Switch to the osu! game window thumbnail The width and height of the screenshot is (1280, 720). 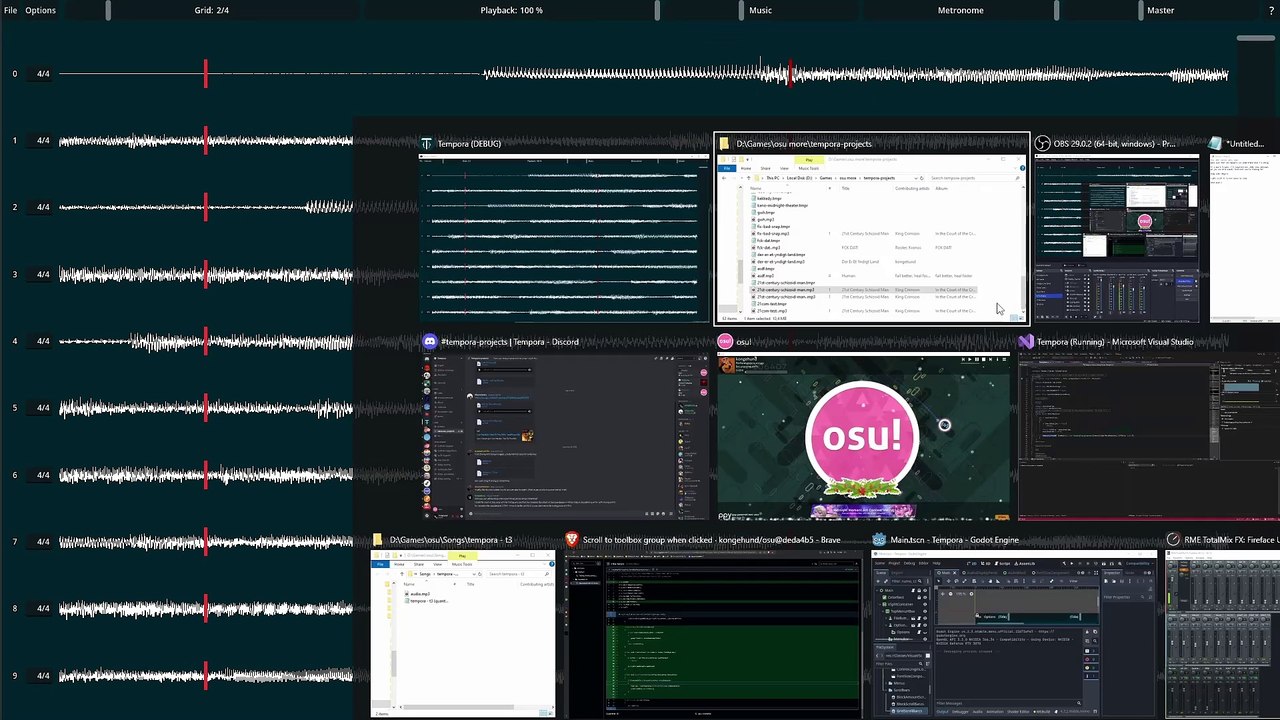click(x=864, y=436)
